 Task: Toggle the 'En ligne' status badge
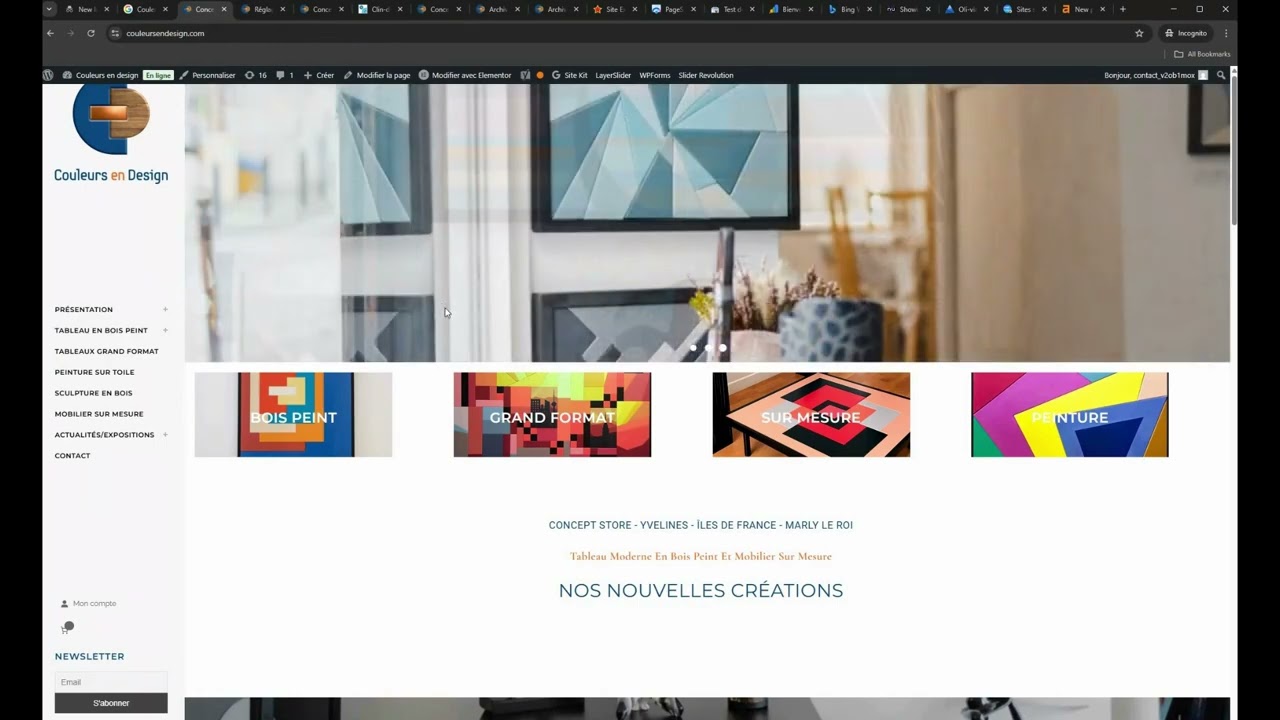pos(158,75)
